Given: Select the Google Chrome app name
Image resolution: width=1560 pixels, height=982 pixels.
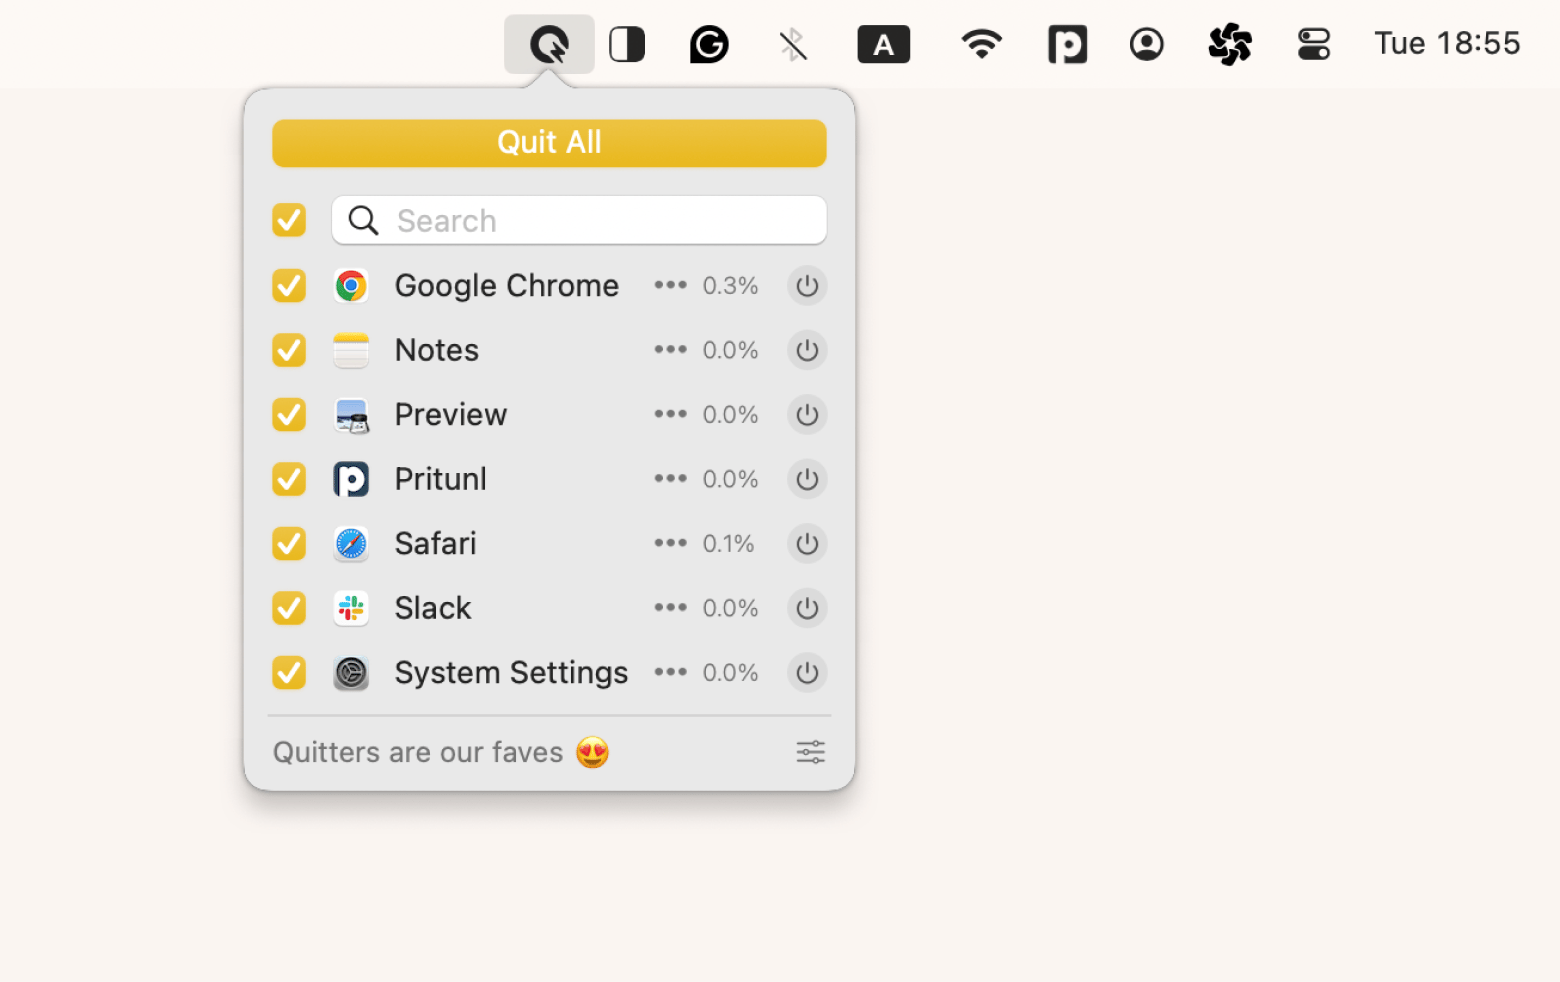Looking at the screenshot, I should point(507,286).
